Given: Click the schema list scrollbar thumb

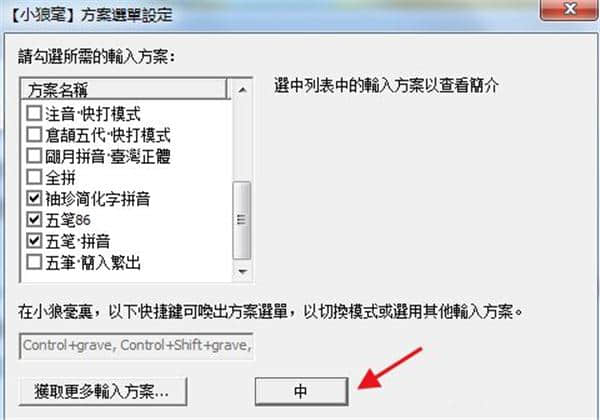Looking at the screenshot, I should point(242,220).
